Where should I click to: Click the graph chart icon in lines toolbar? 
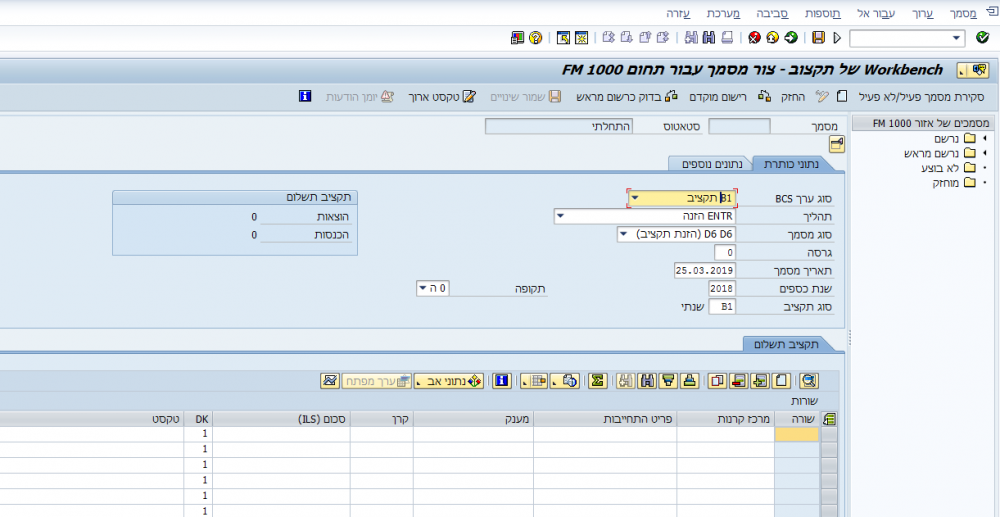(x=329, y=381)
